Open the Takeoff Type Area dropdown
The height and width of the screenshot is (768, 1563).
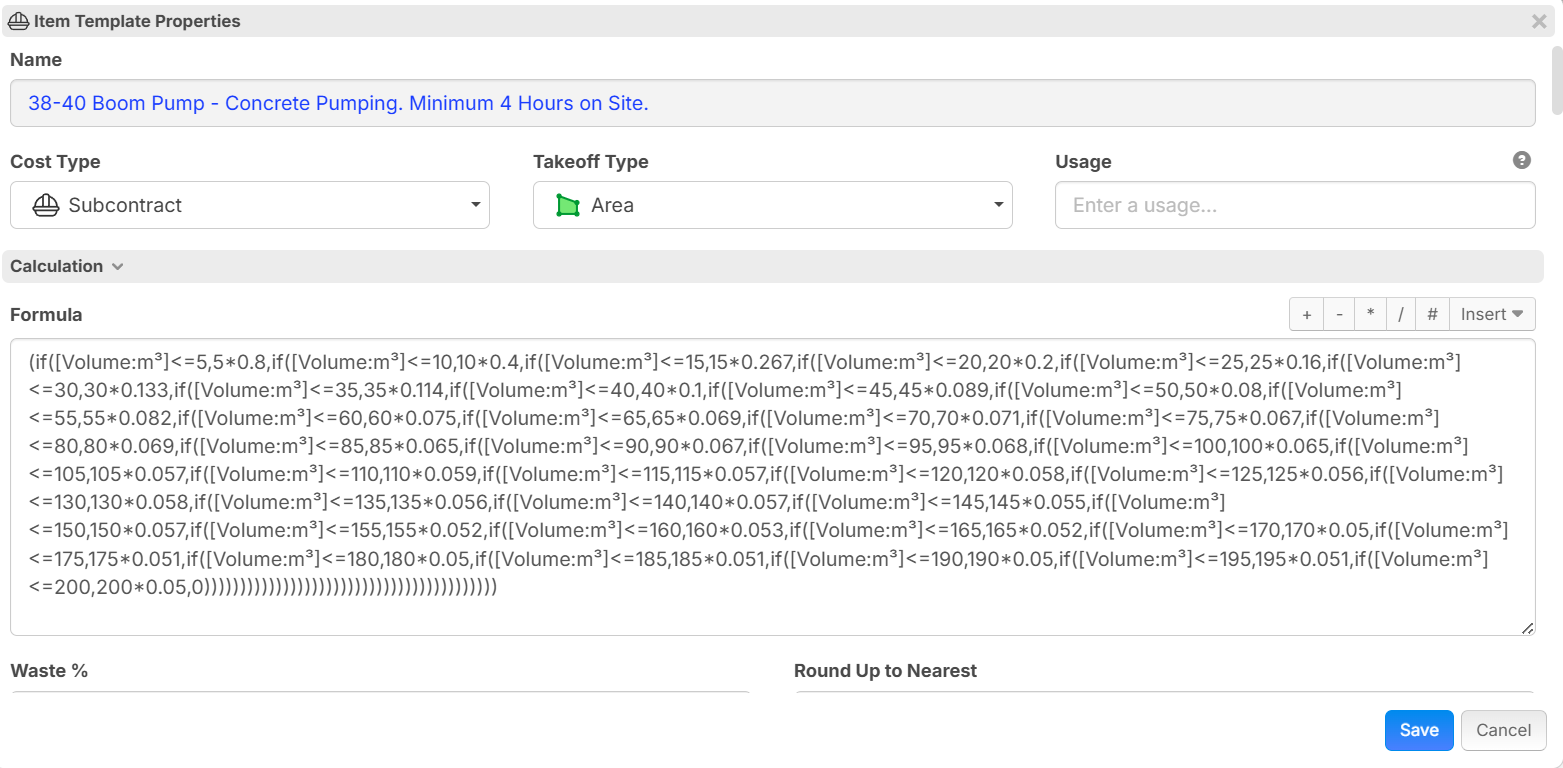tap(772, 205)
